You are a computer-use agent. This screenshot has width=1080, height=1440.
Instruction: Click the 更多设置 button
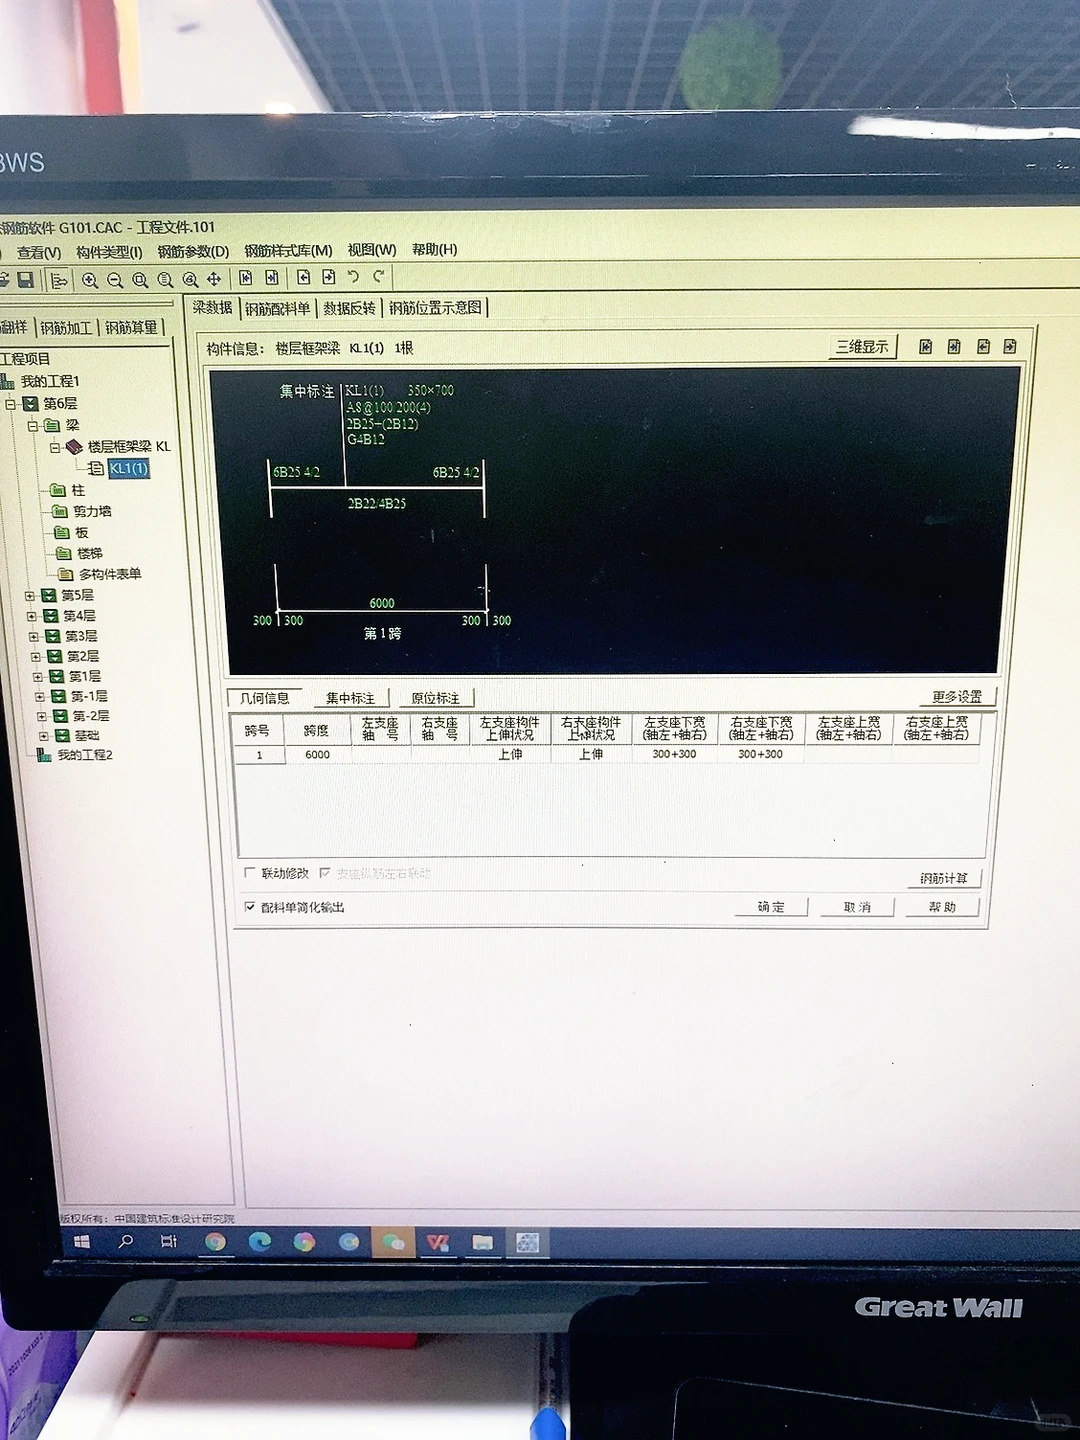[x=957, y=696]
